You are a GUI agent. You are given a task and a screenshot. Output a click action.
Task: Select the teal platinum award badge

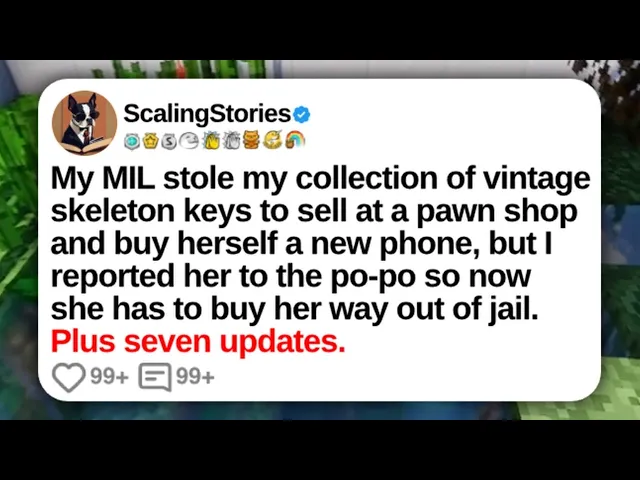tap(132, 141)
